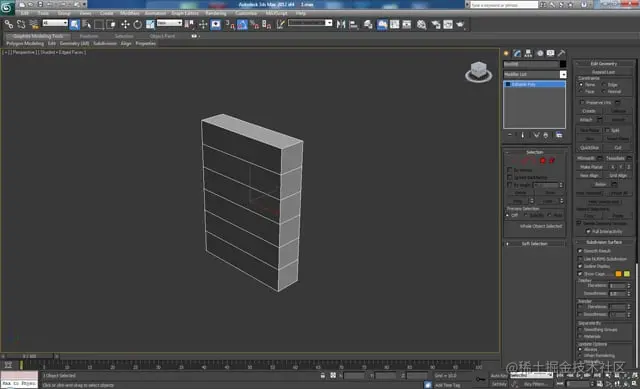The image size is (640, 389).
Task: Select Polygon sub-object level in Selection rollout
Action: 542,161
